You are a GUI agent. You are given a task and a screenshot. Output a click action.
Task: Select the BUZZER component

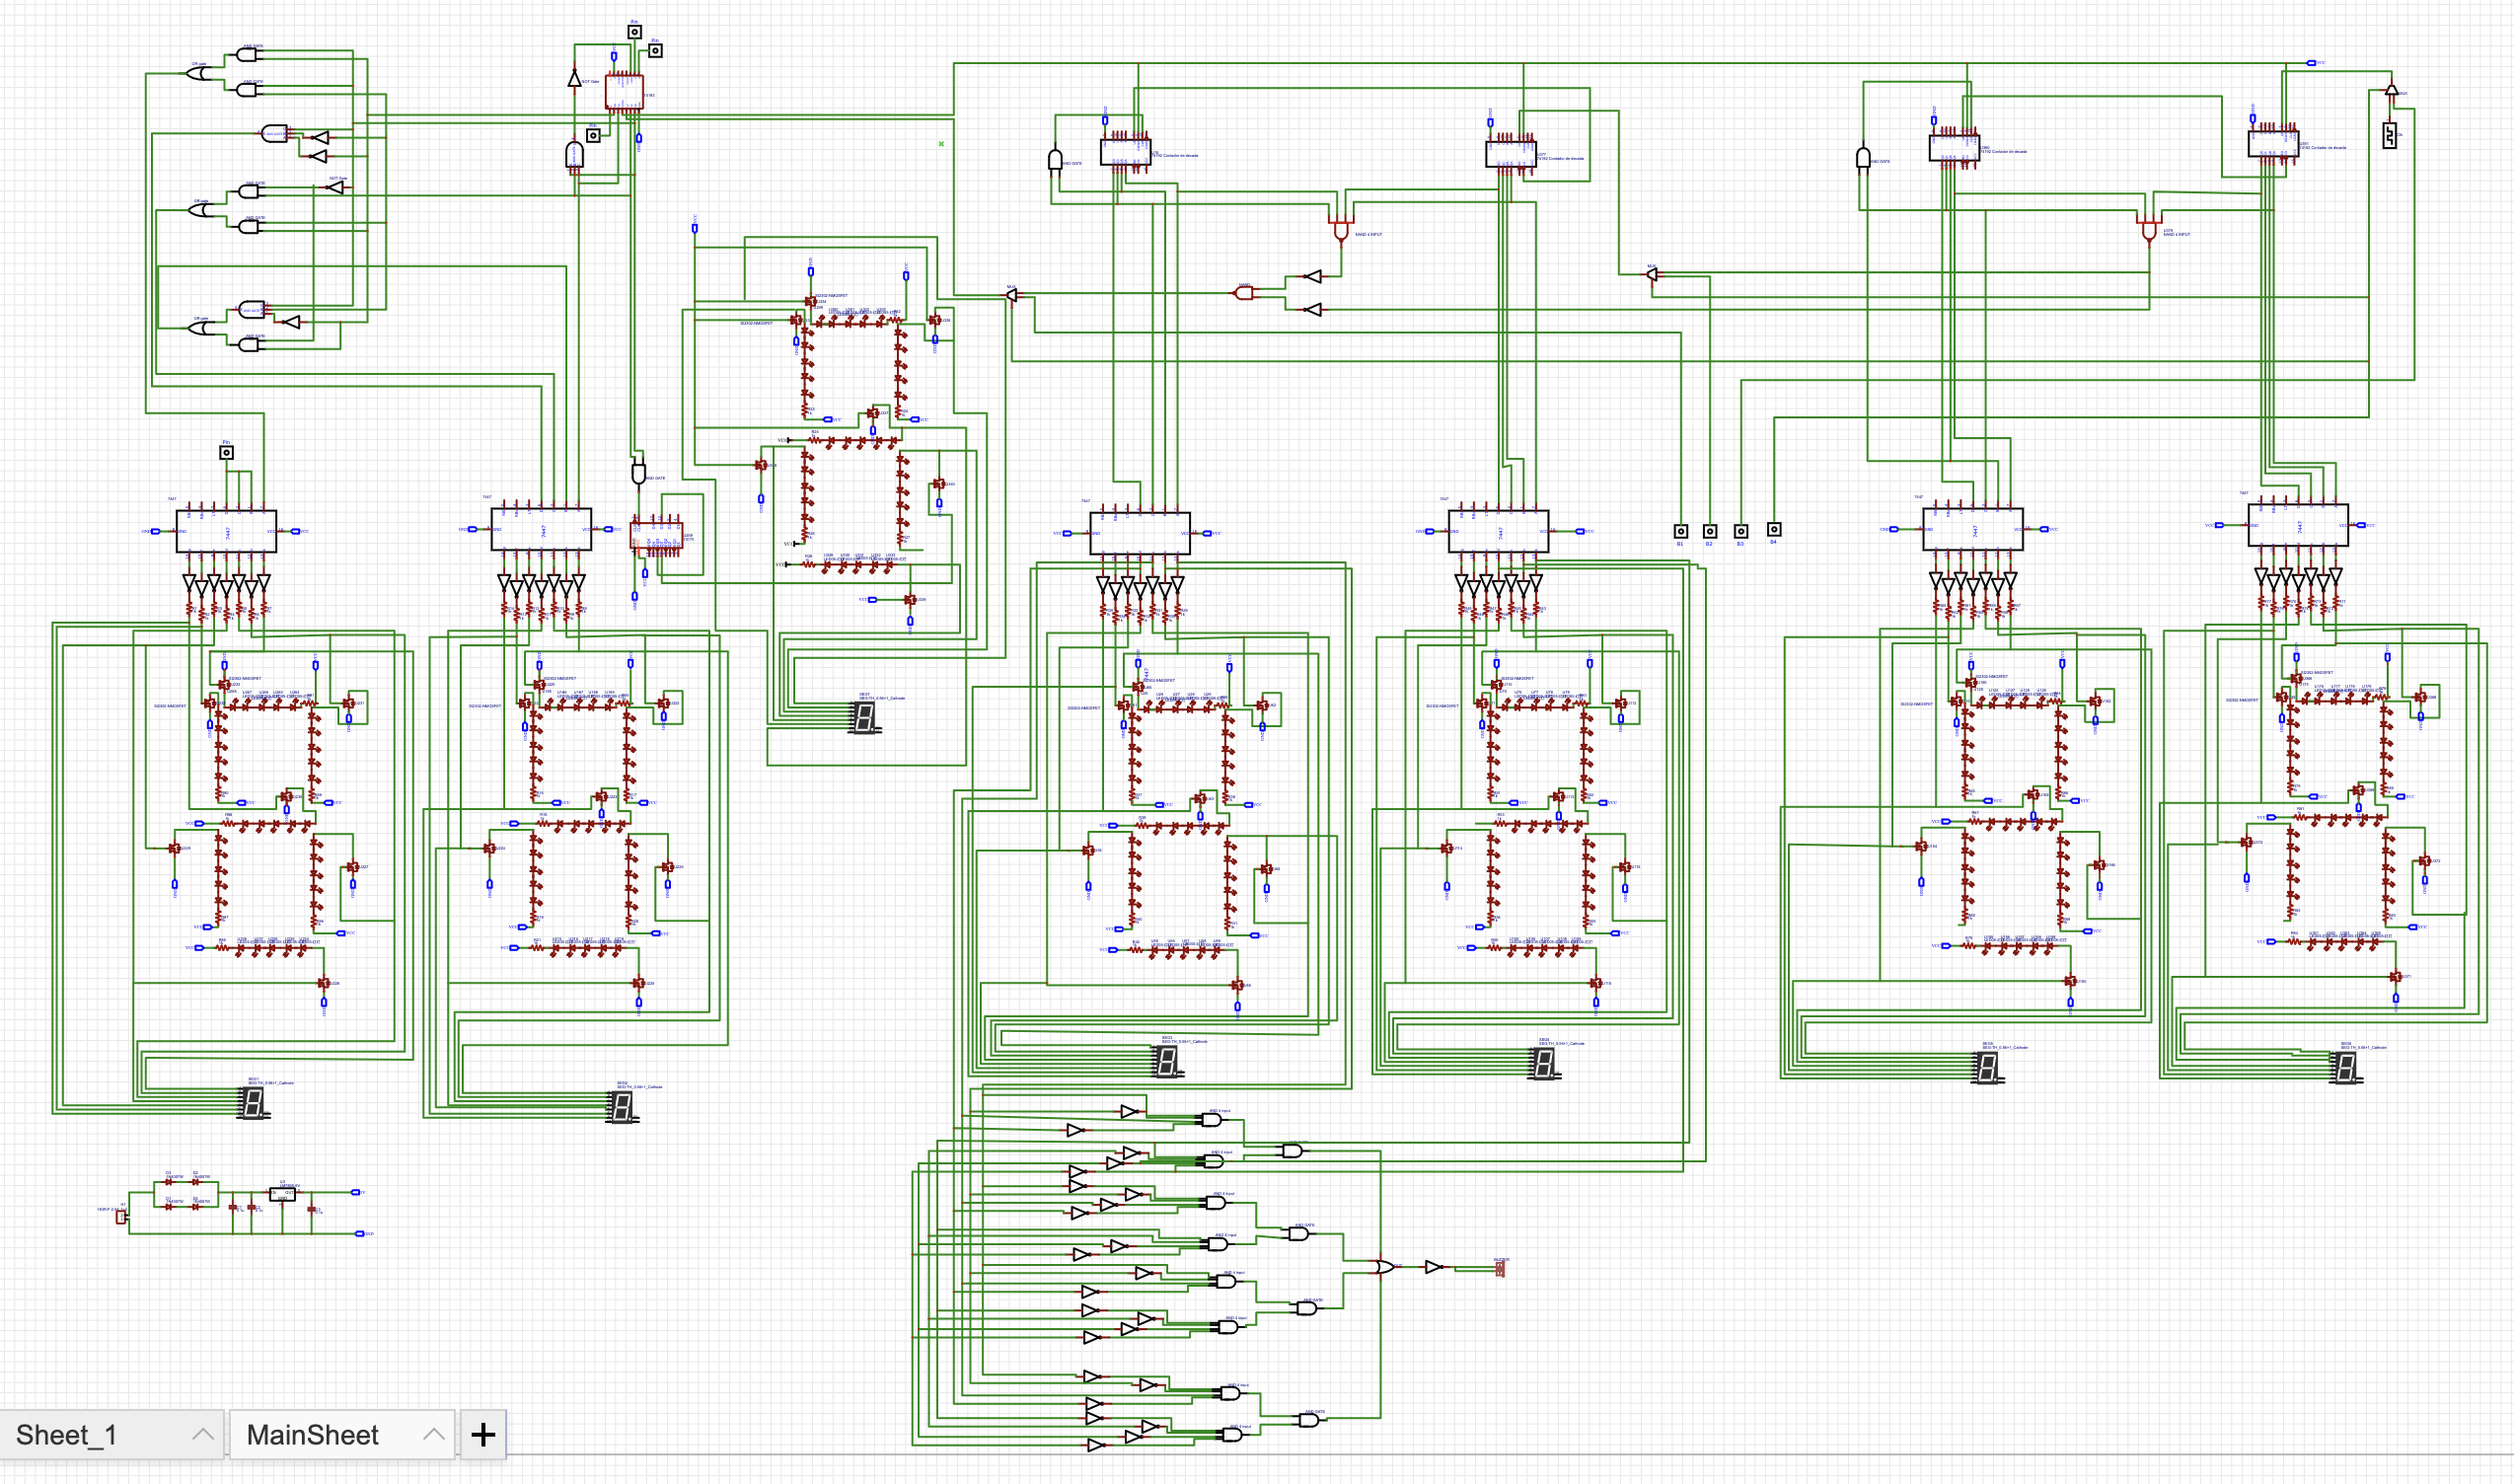[x=1500, y=1269]
